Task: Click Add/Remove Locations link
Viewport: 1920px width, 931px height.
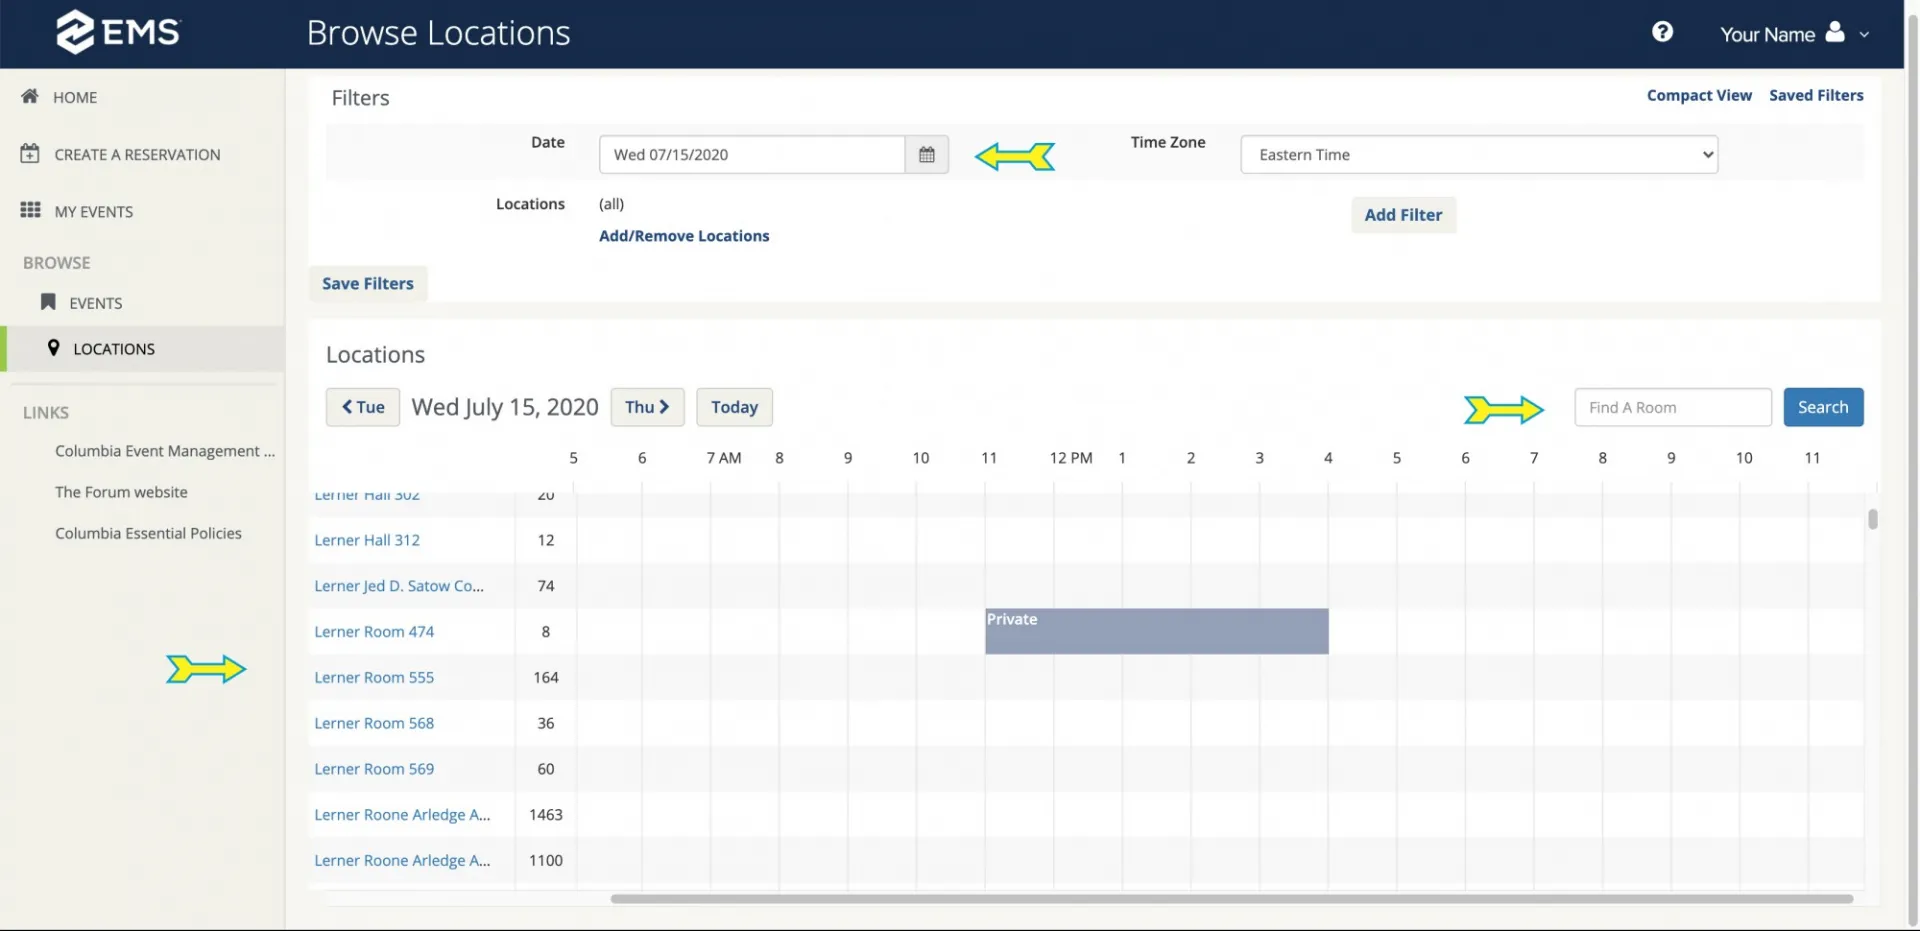Action: tap(684, 236)
